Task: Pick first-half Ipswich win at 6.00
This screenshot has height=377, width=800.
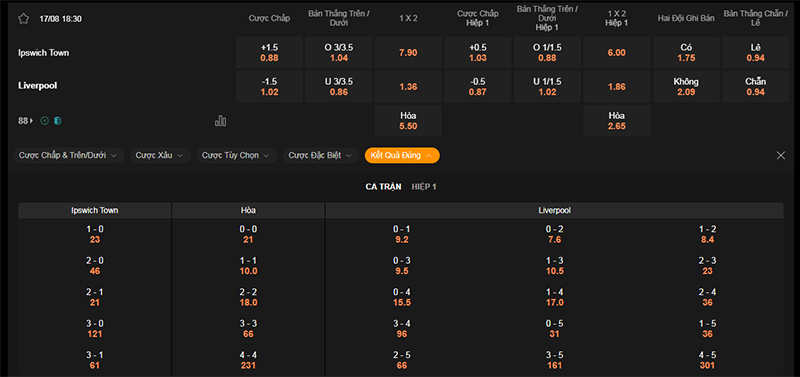Action: pyautogui.click(x=617, y=53)
